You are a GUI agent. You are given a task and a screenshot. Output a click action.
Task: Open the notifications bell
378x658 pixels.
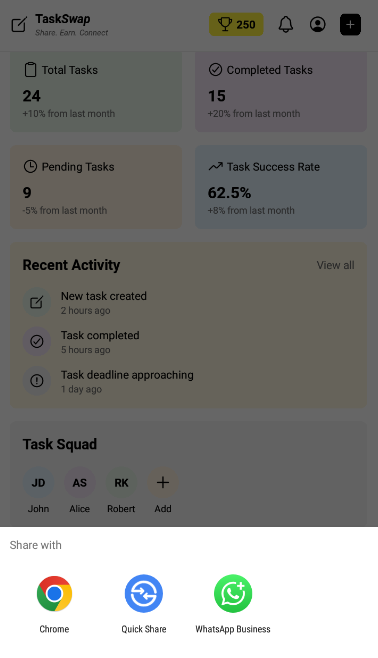click(x=286, y=24)
